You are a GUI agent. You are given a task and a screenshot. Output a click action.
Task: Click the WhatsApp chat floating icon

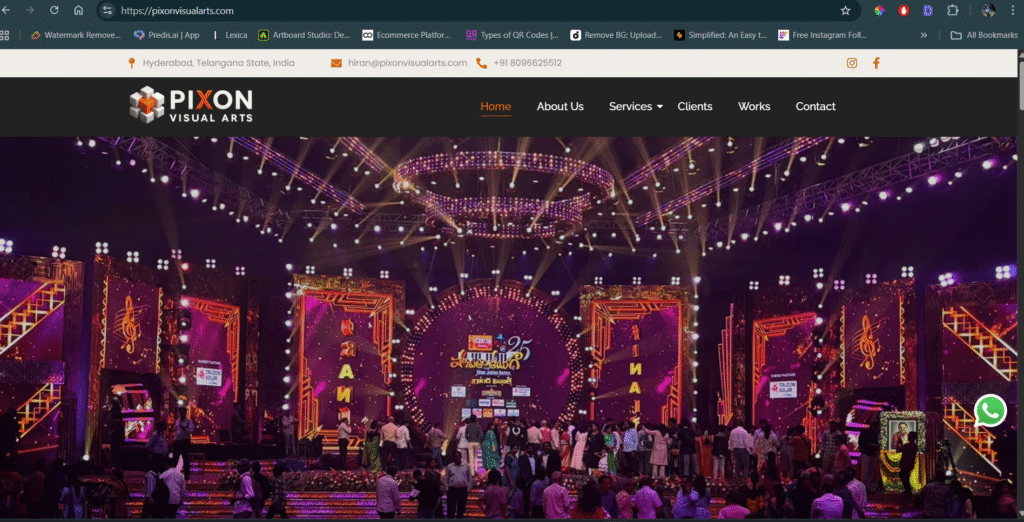point(990,410)
